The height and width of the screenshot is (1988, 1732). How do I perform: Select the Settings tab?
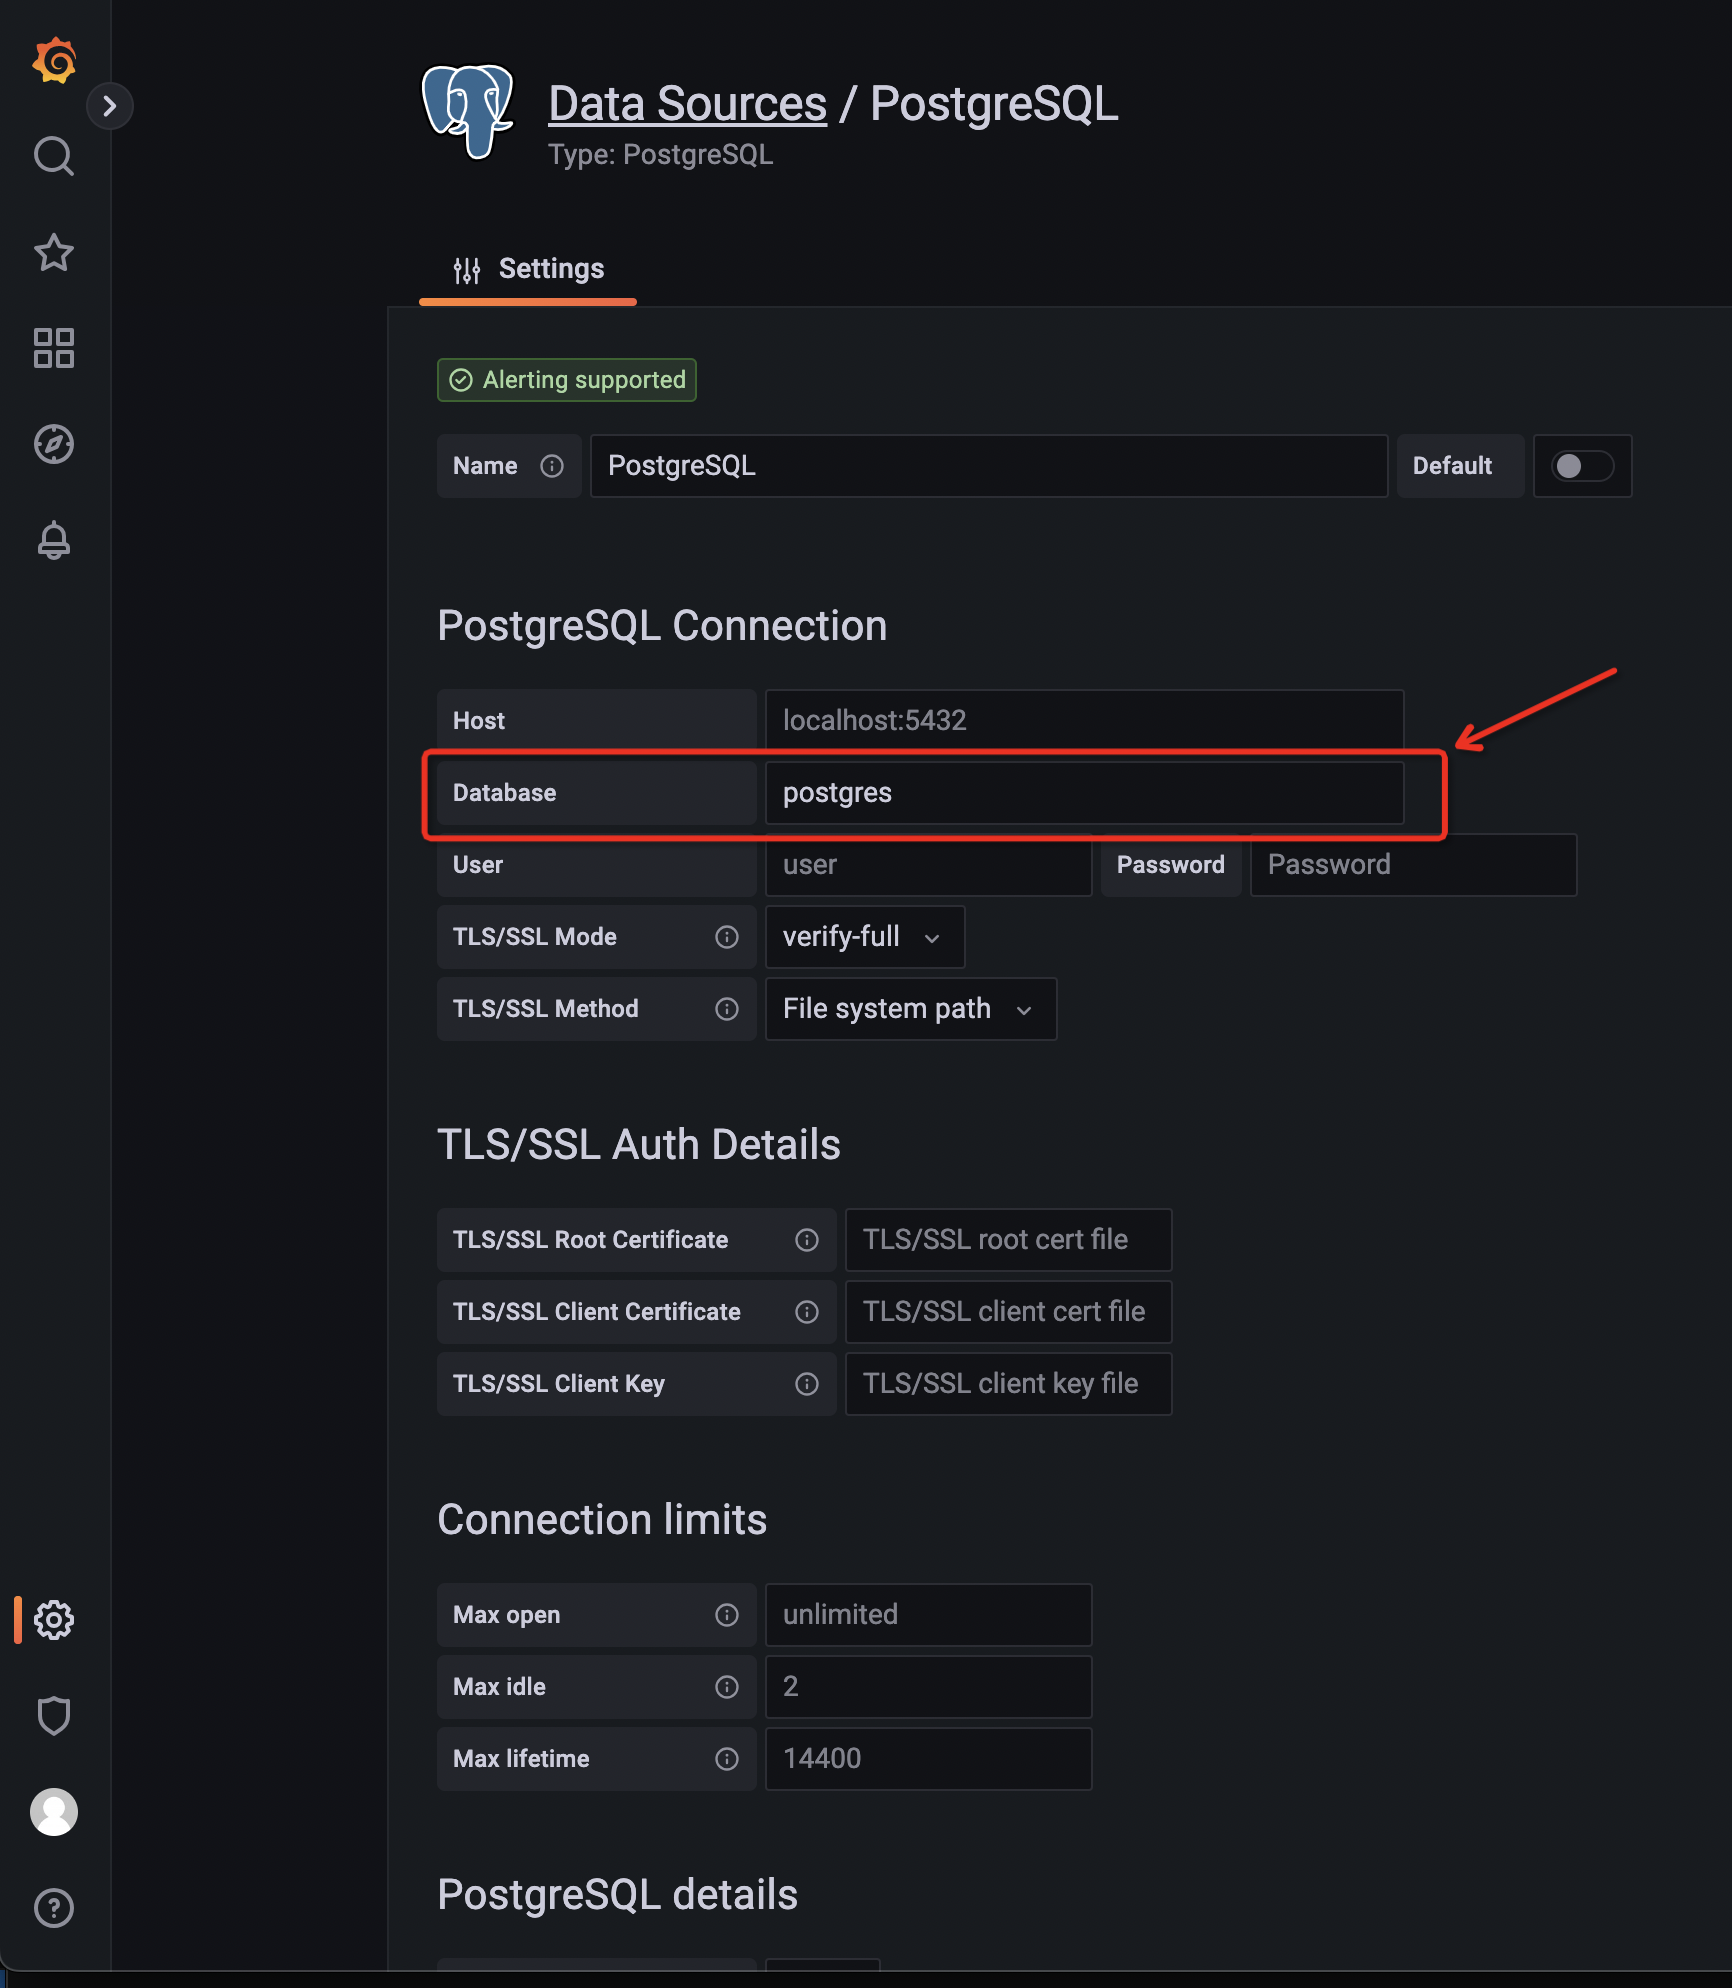(x=528, y=269)
